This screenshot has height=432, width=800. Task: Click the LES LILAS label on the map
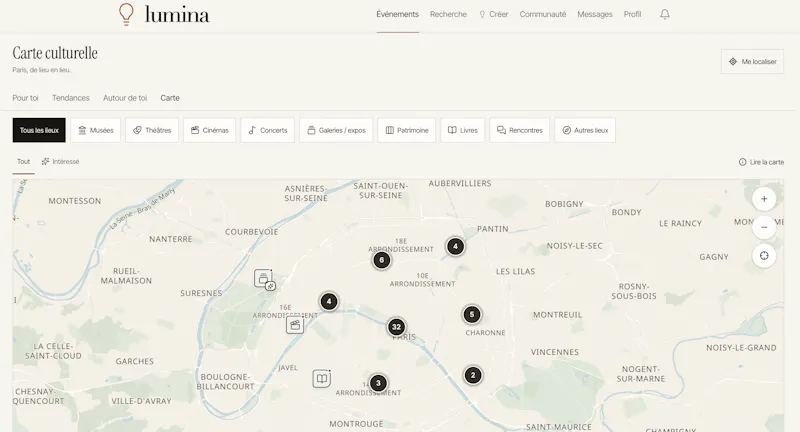pos(515,271)
